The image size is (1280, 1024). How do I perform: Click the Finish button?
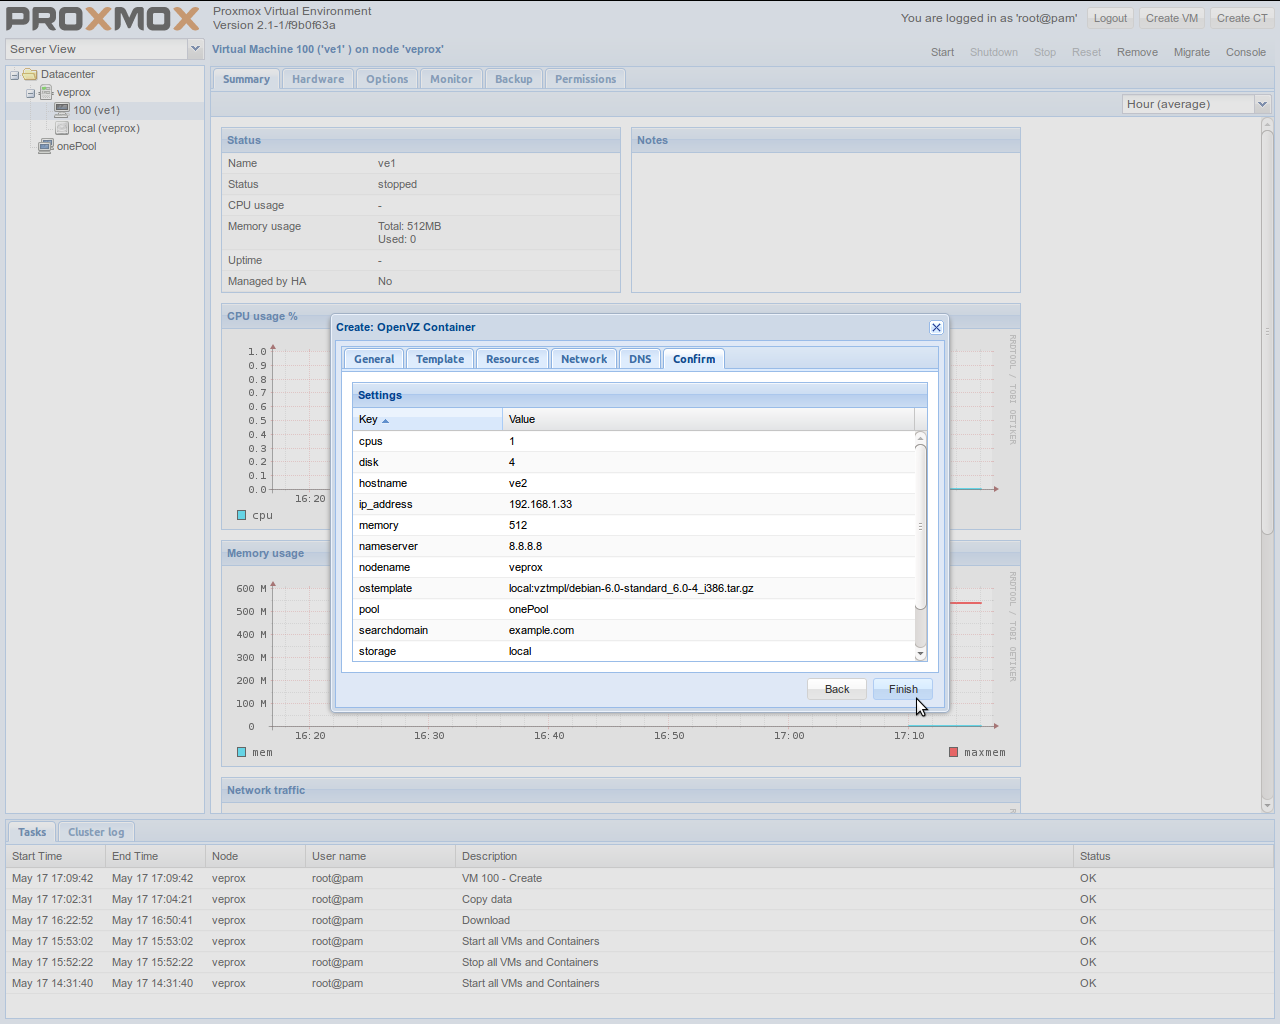901,688
